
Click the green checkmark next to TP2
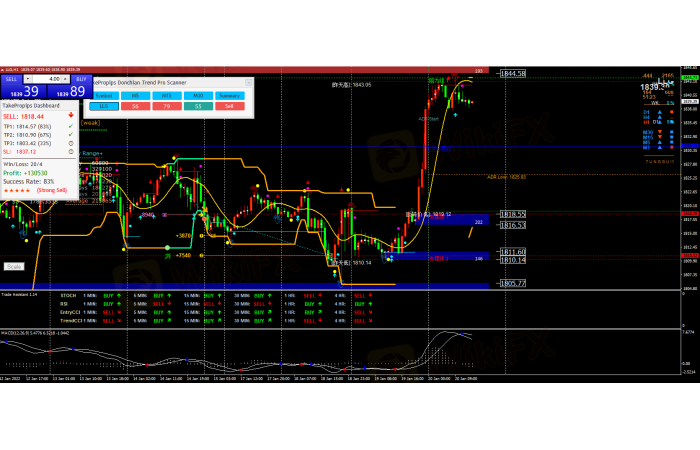pos(70,135)
